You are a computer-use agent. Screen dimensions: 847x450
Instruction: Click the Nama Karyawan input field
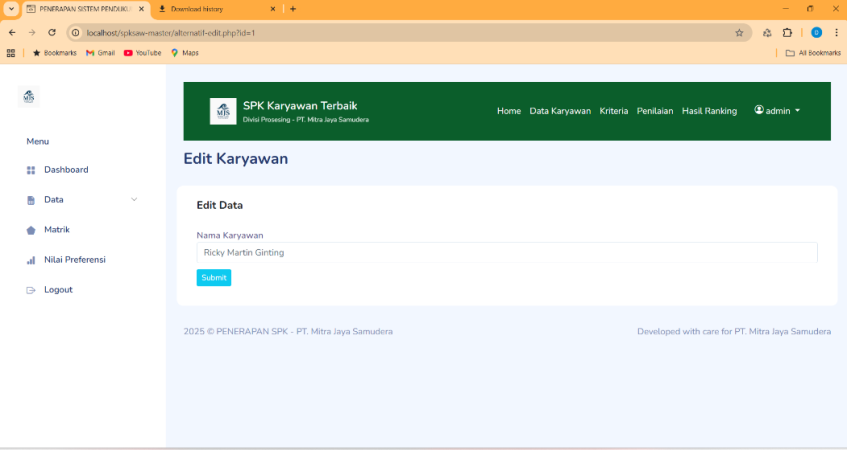(x=506, y=253)
